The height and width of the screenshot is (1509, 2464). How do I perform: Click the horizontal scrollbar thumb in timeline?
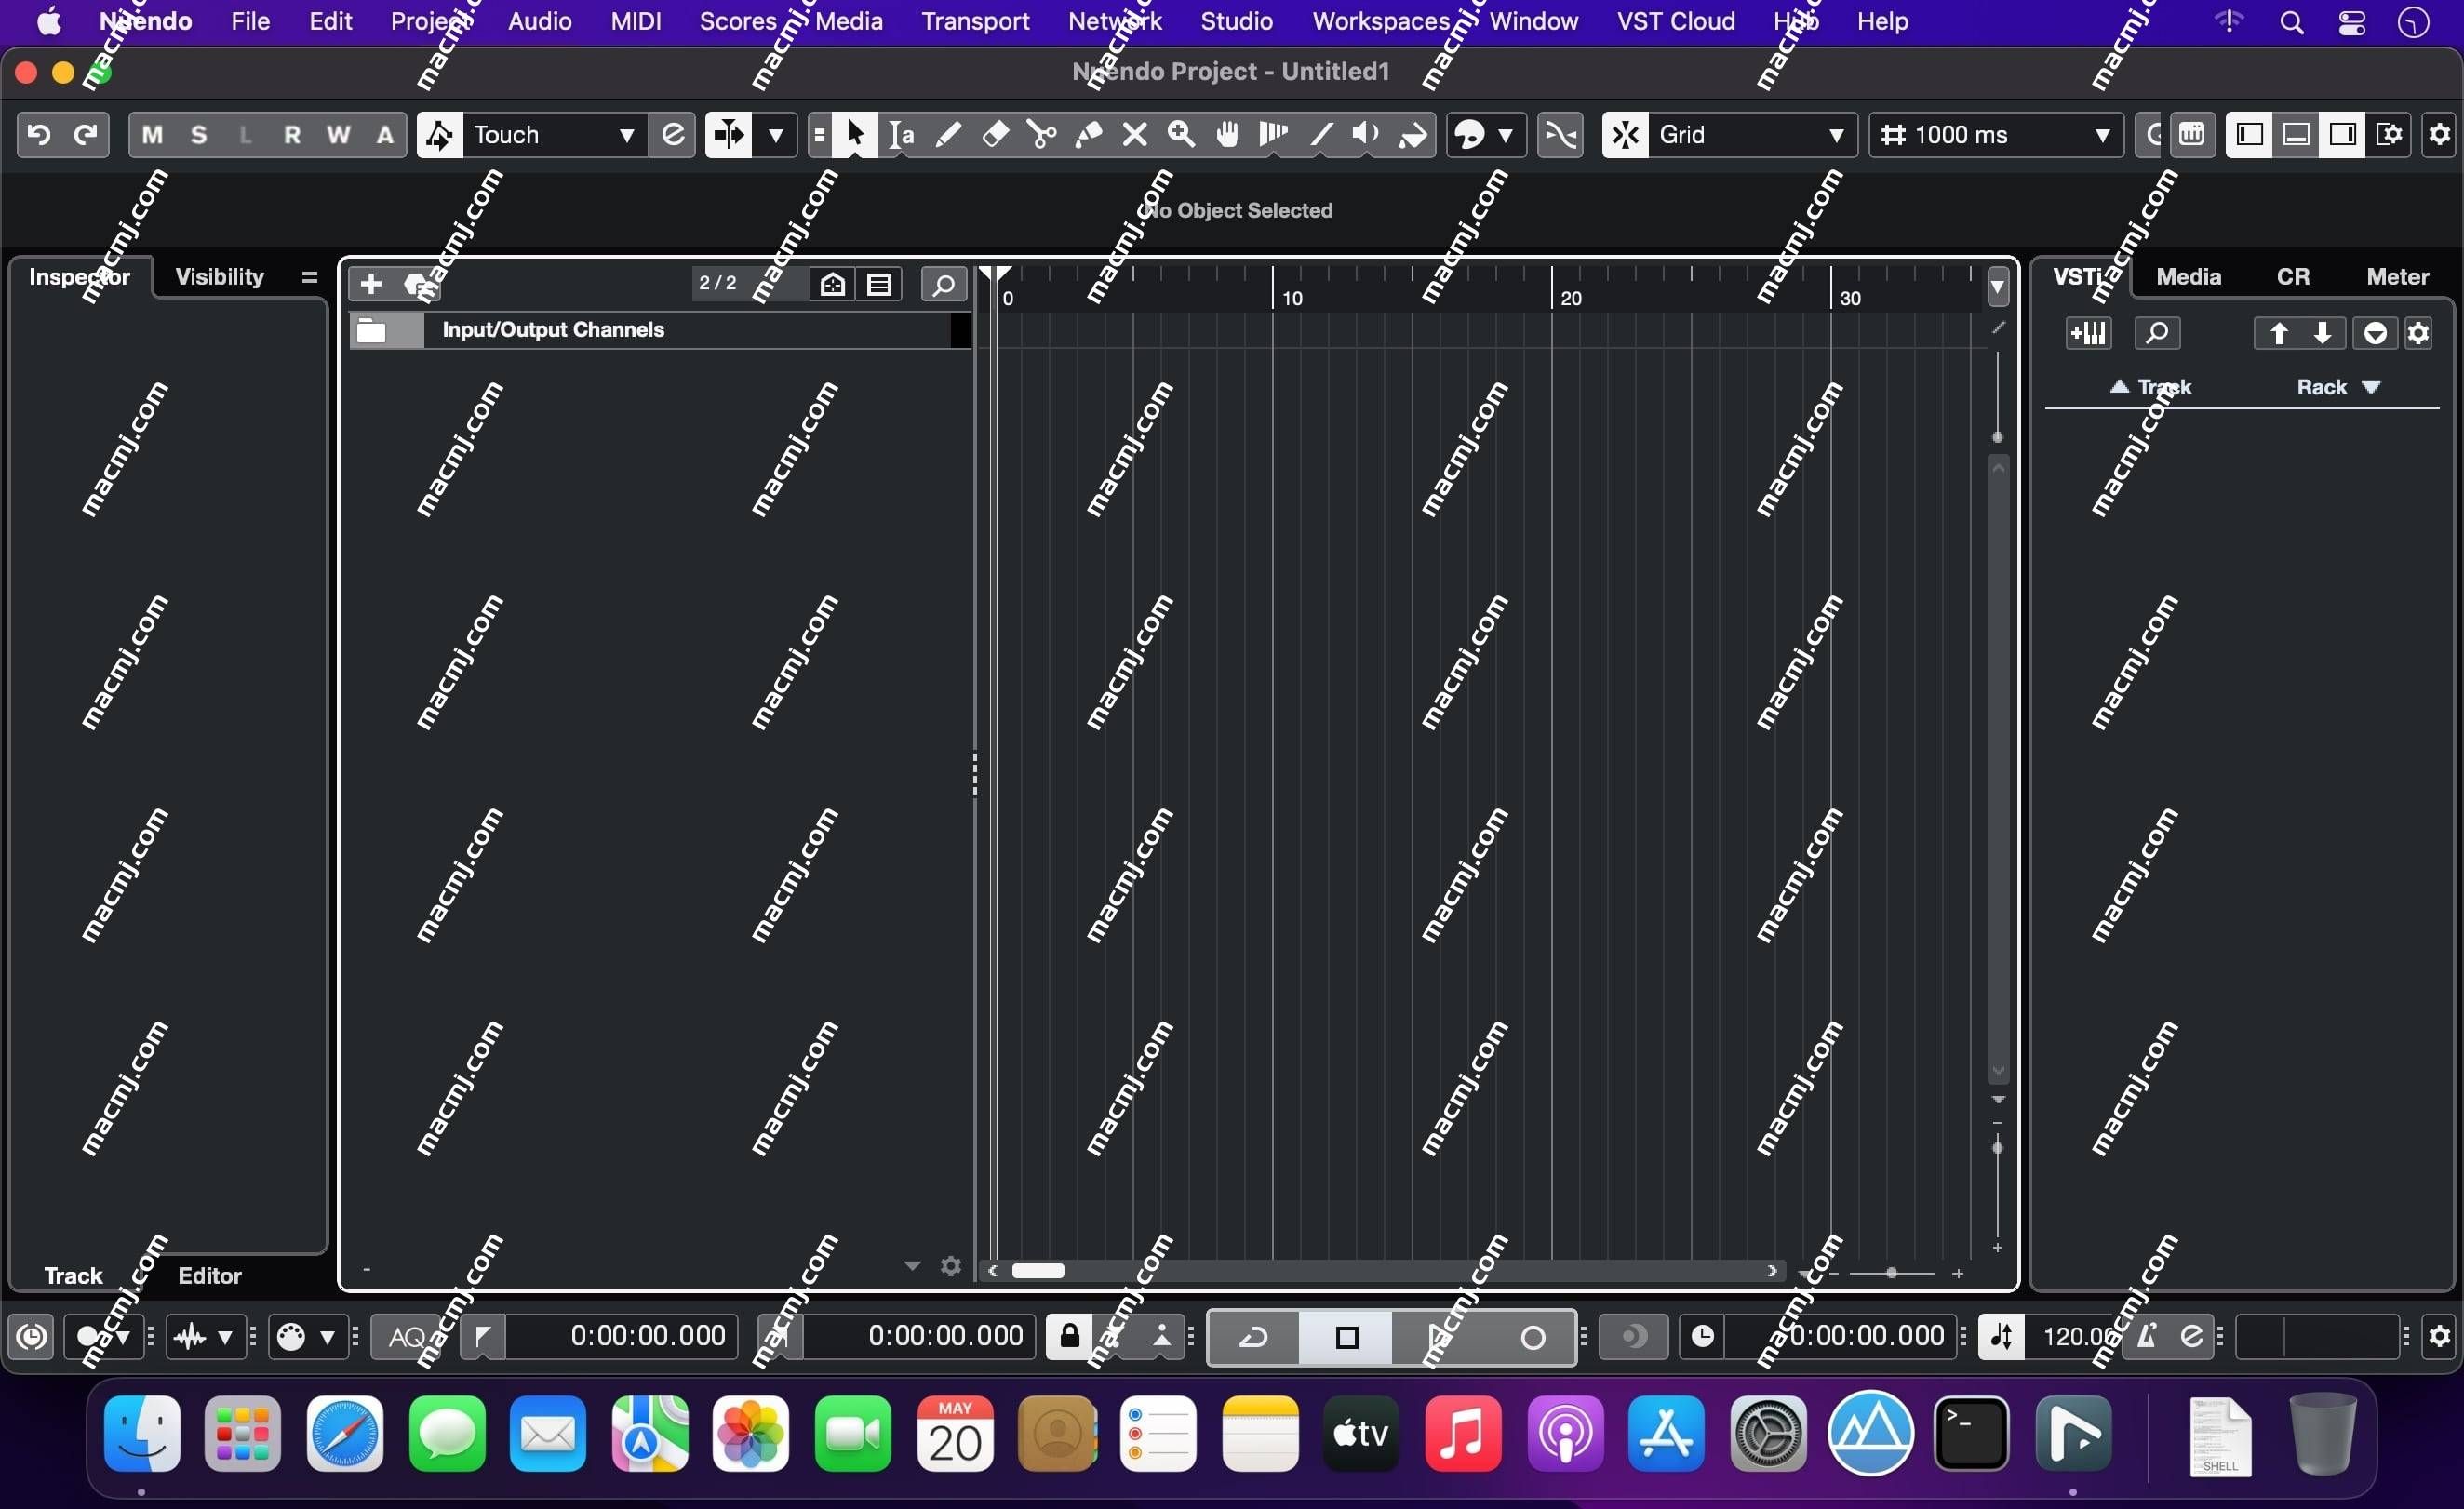pos(1037,1270)
